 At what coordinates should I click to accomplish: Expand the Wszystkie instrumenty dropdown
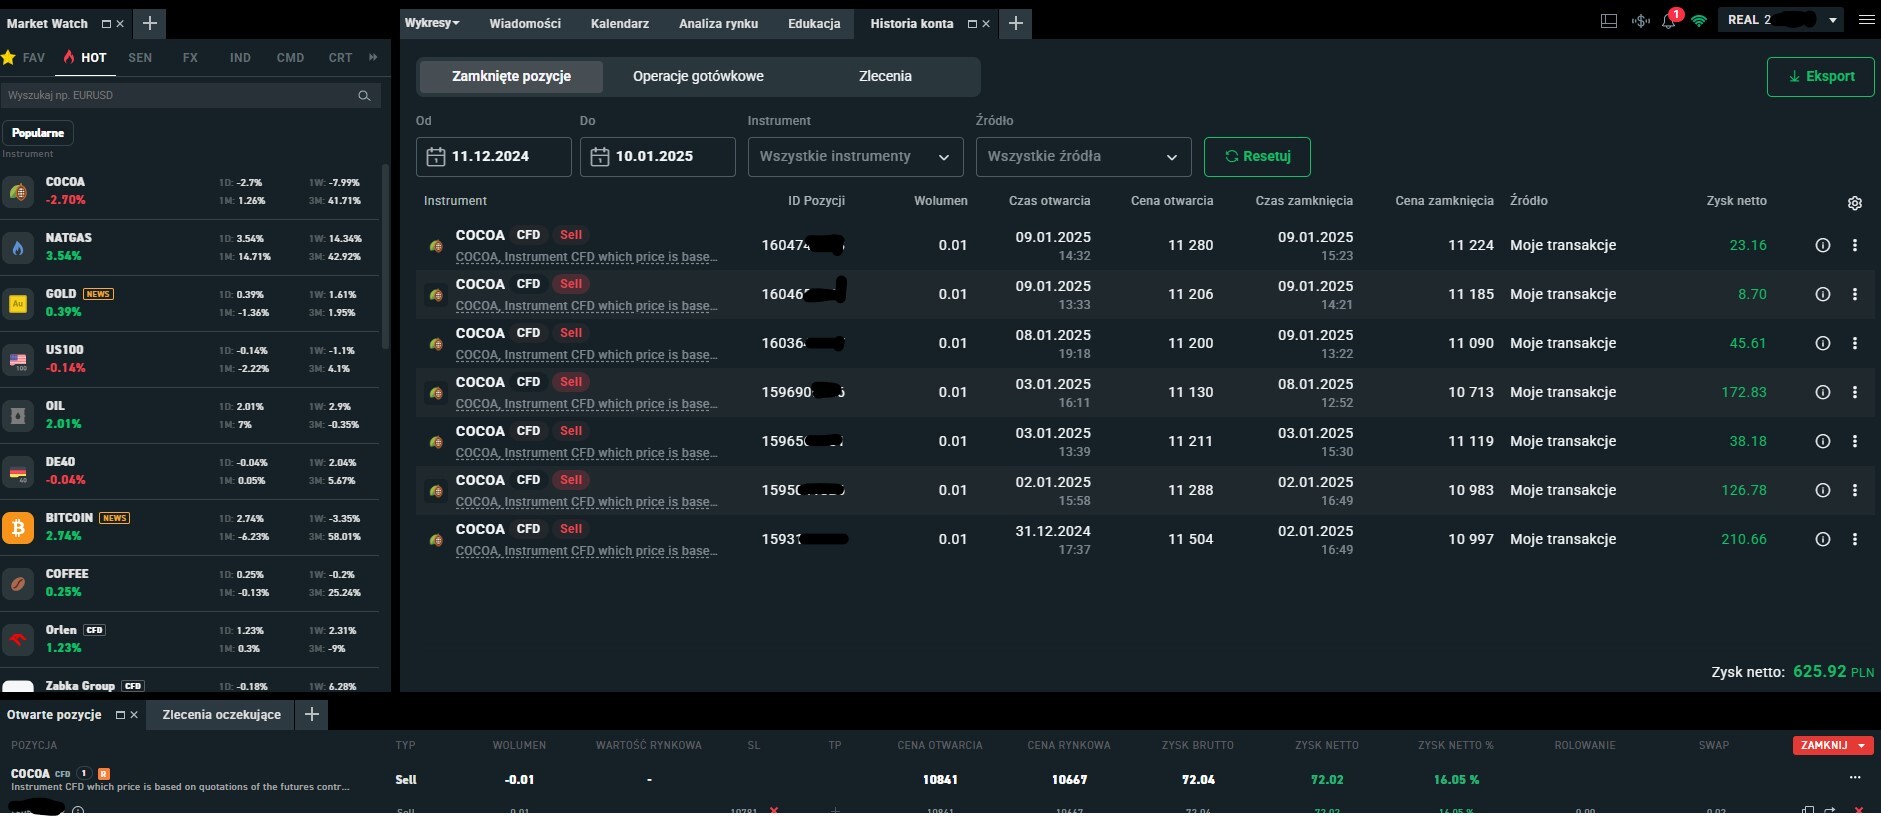tap(855, 157)
